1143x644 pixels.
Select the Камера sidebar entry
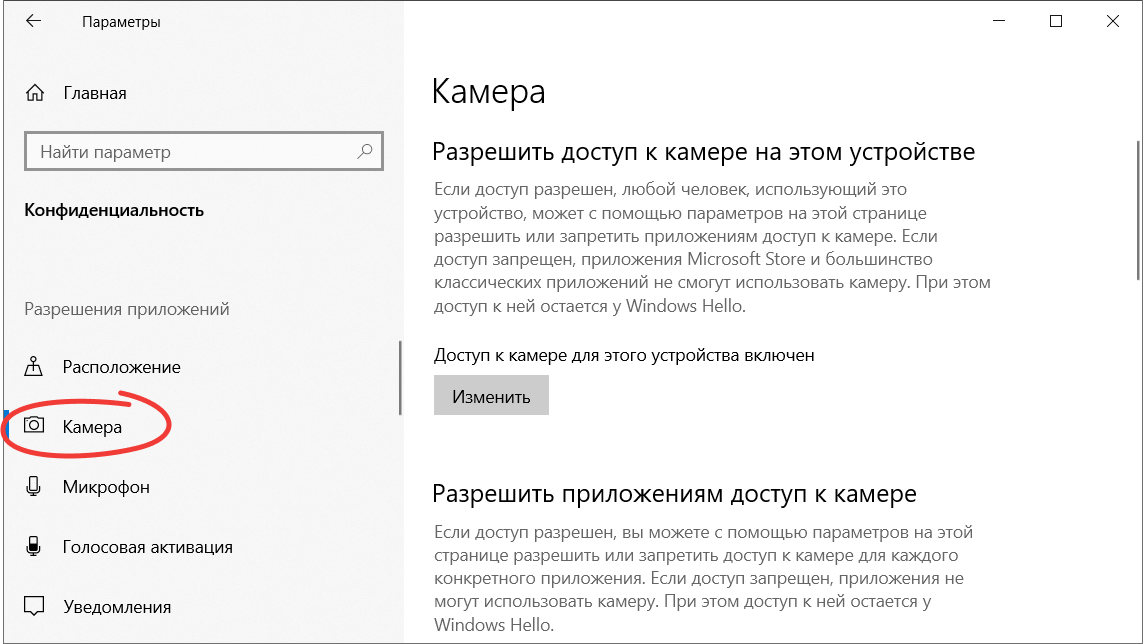coord(92,427)
